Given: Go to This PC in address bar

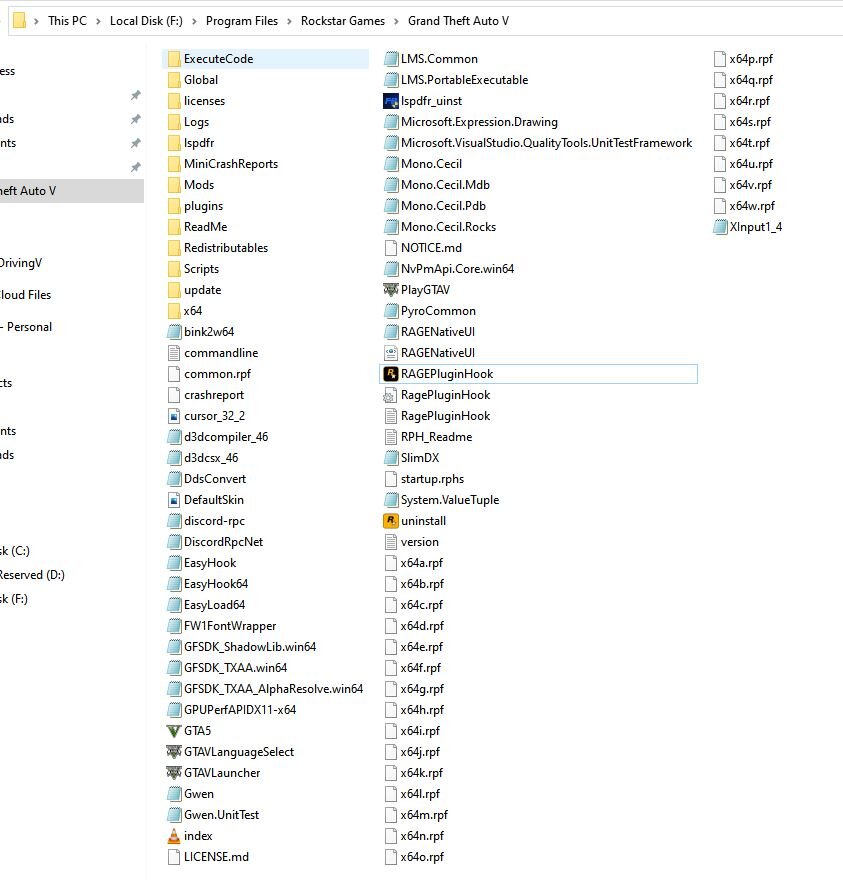Looking at the screenshot, I should click(x=67, y=21).
